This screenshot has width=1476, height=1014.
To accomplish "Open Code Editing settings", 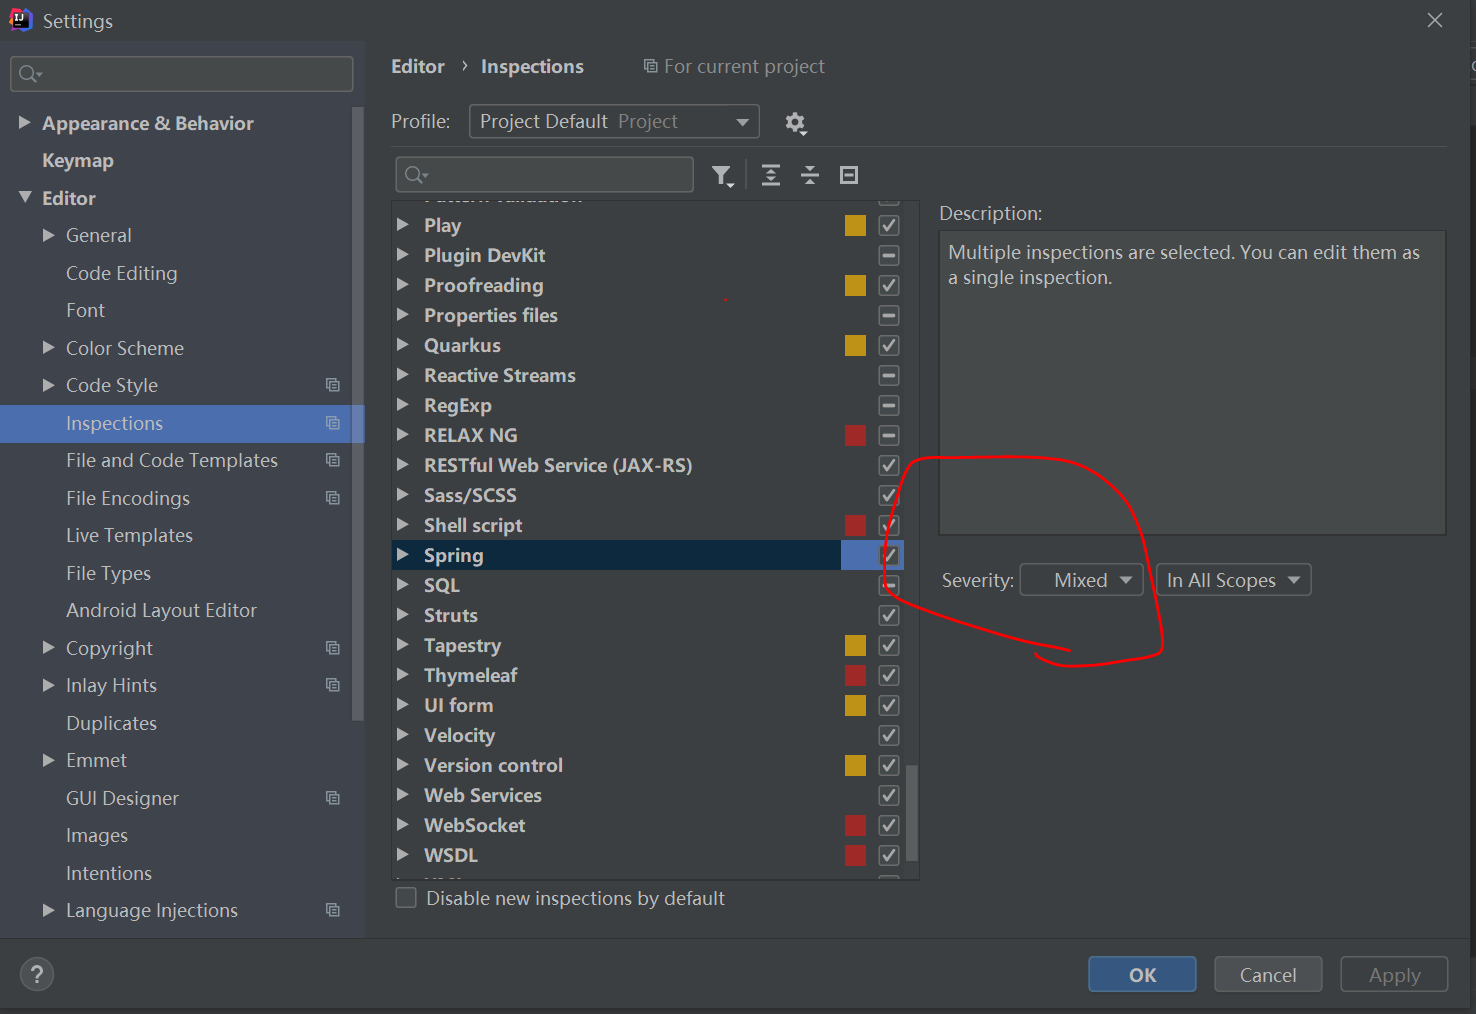I will (x=121, y=273).
